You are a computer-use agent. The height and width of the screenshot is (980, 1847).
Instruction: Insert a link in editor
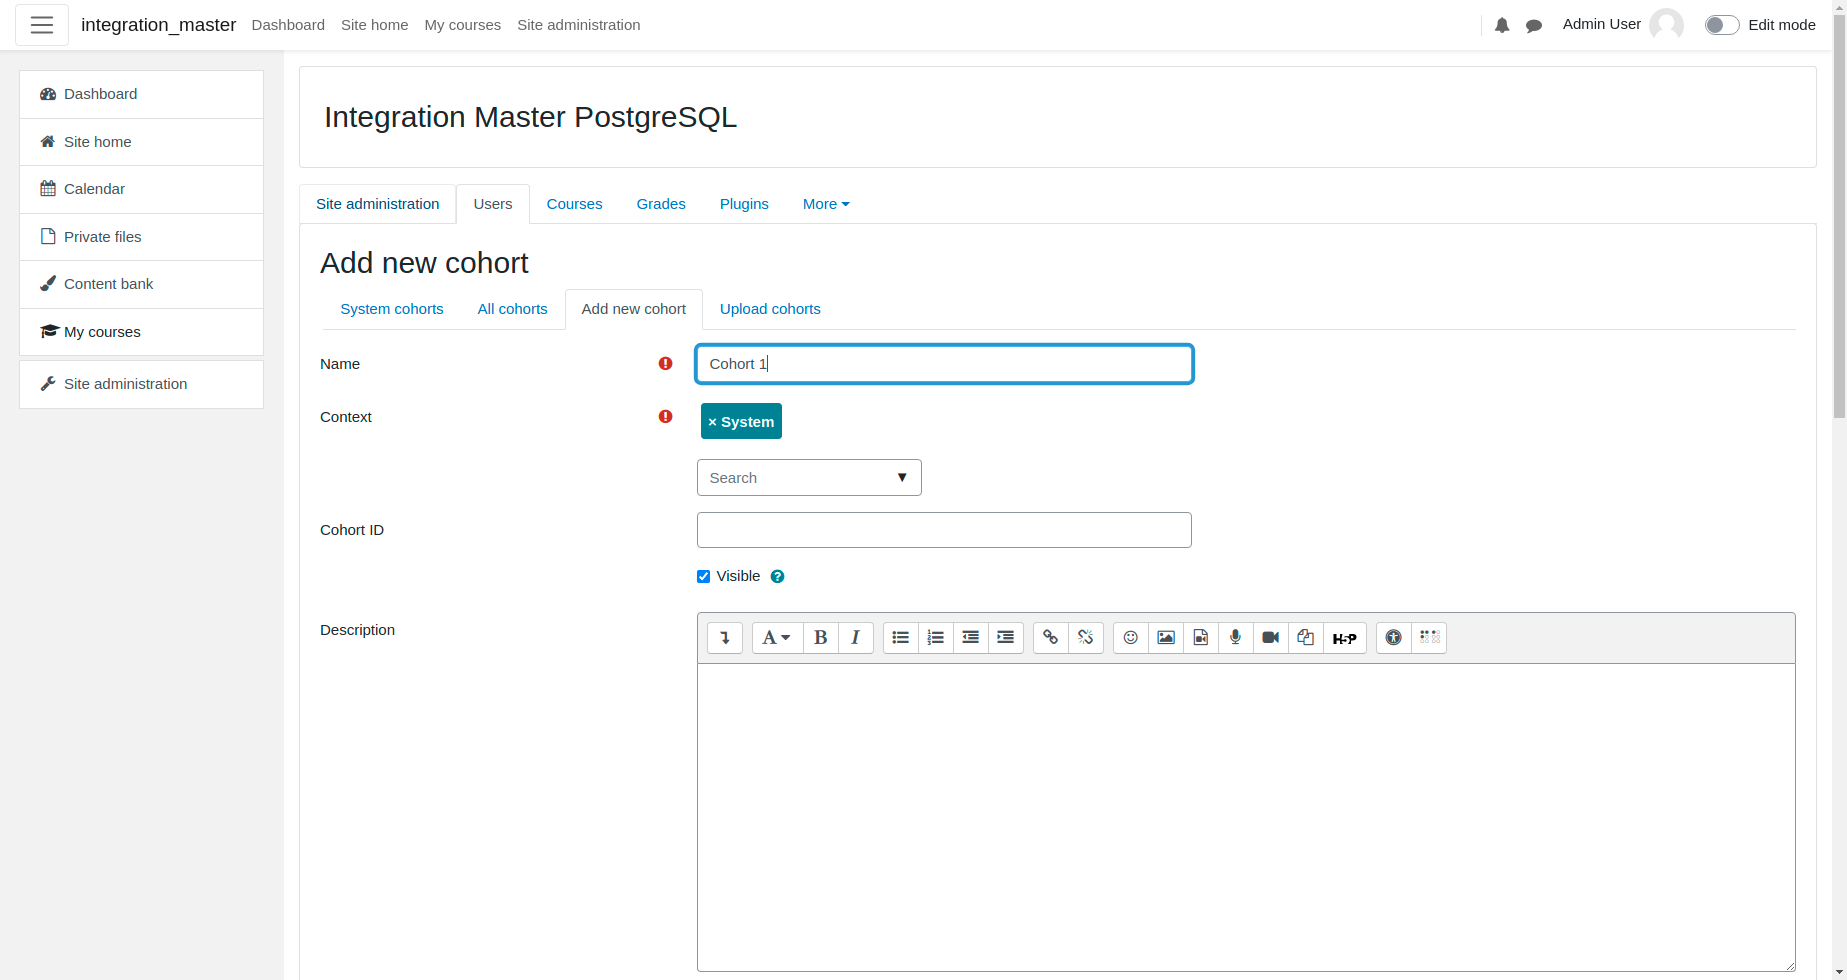1050,638
